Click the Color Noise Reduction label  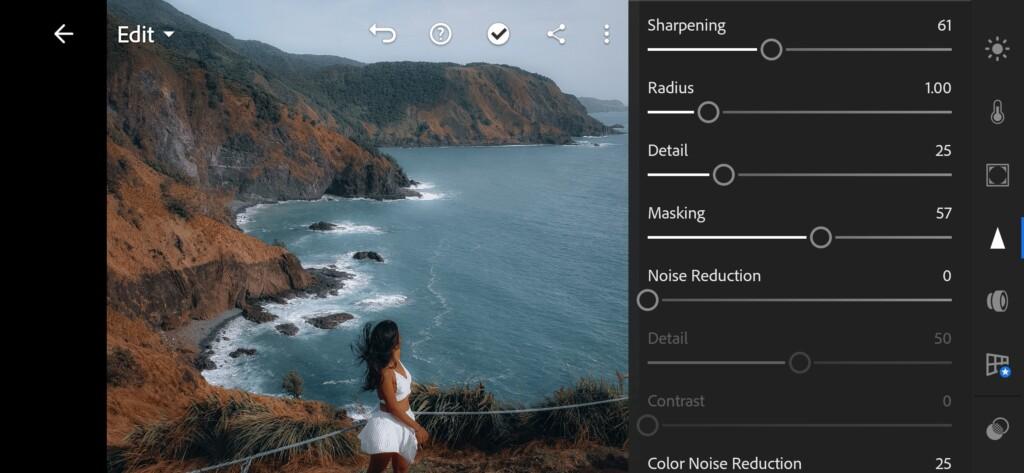[724, 464]
